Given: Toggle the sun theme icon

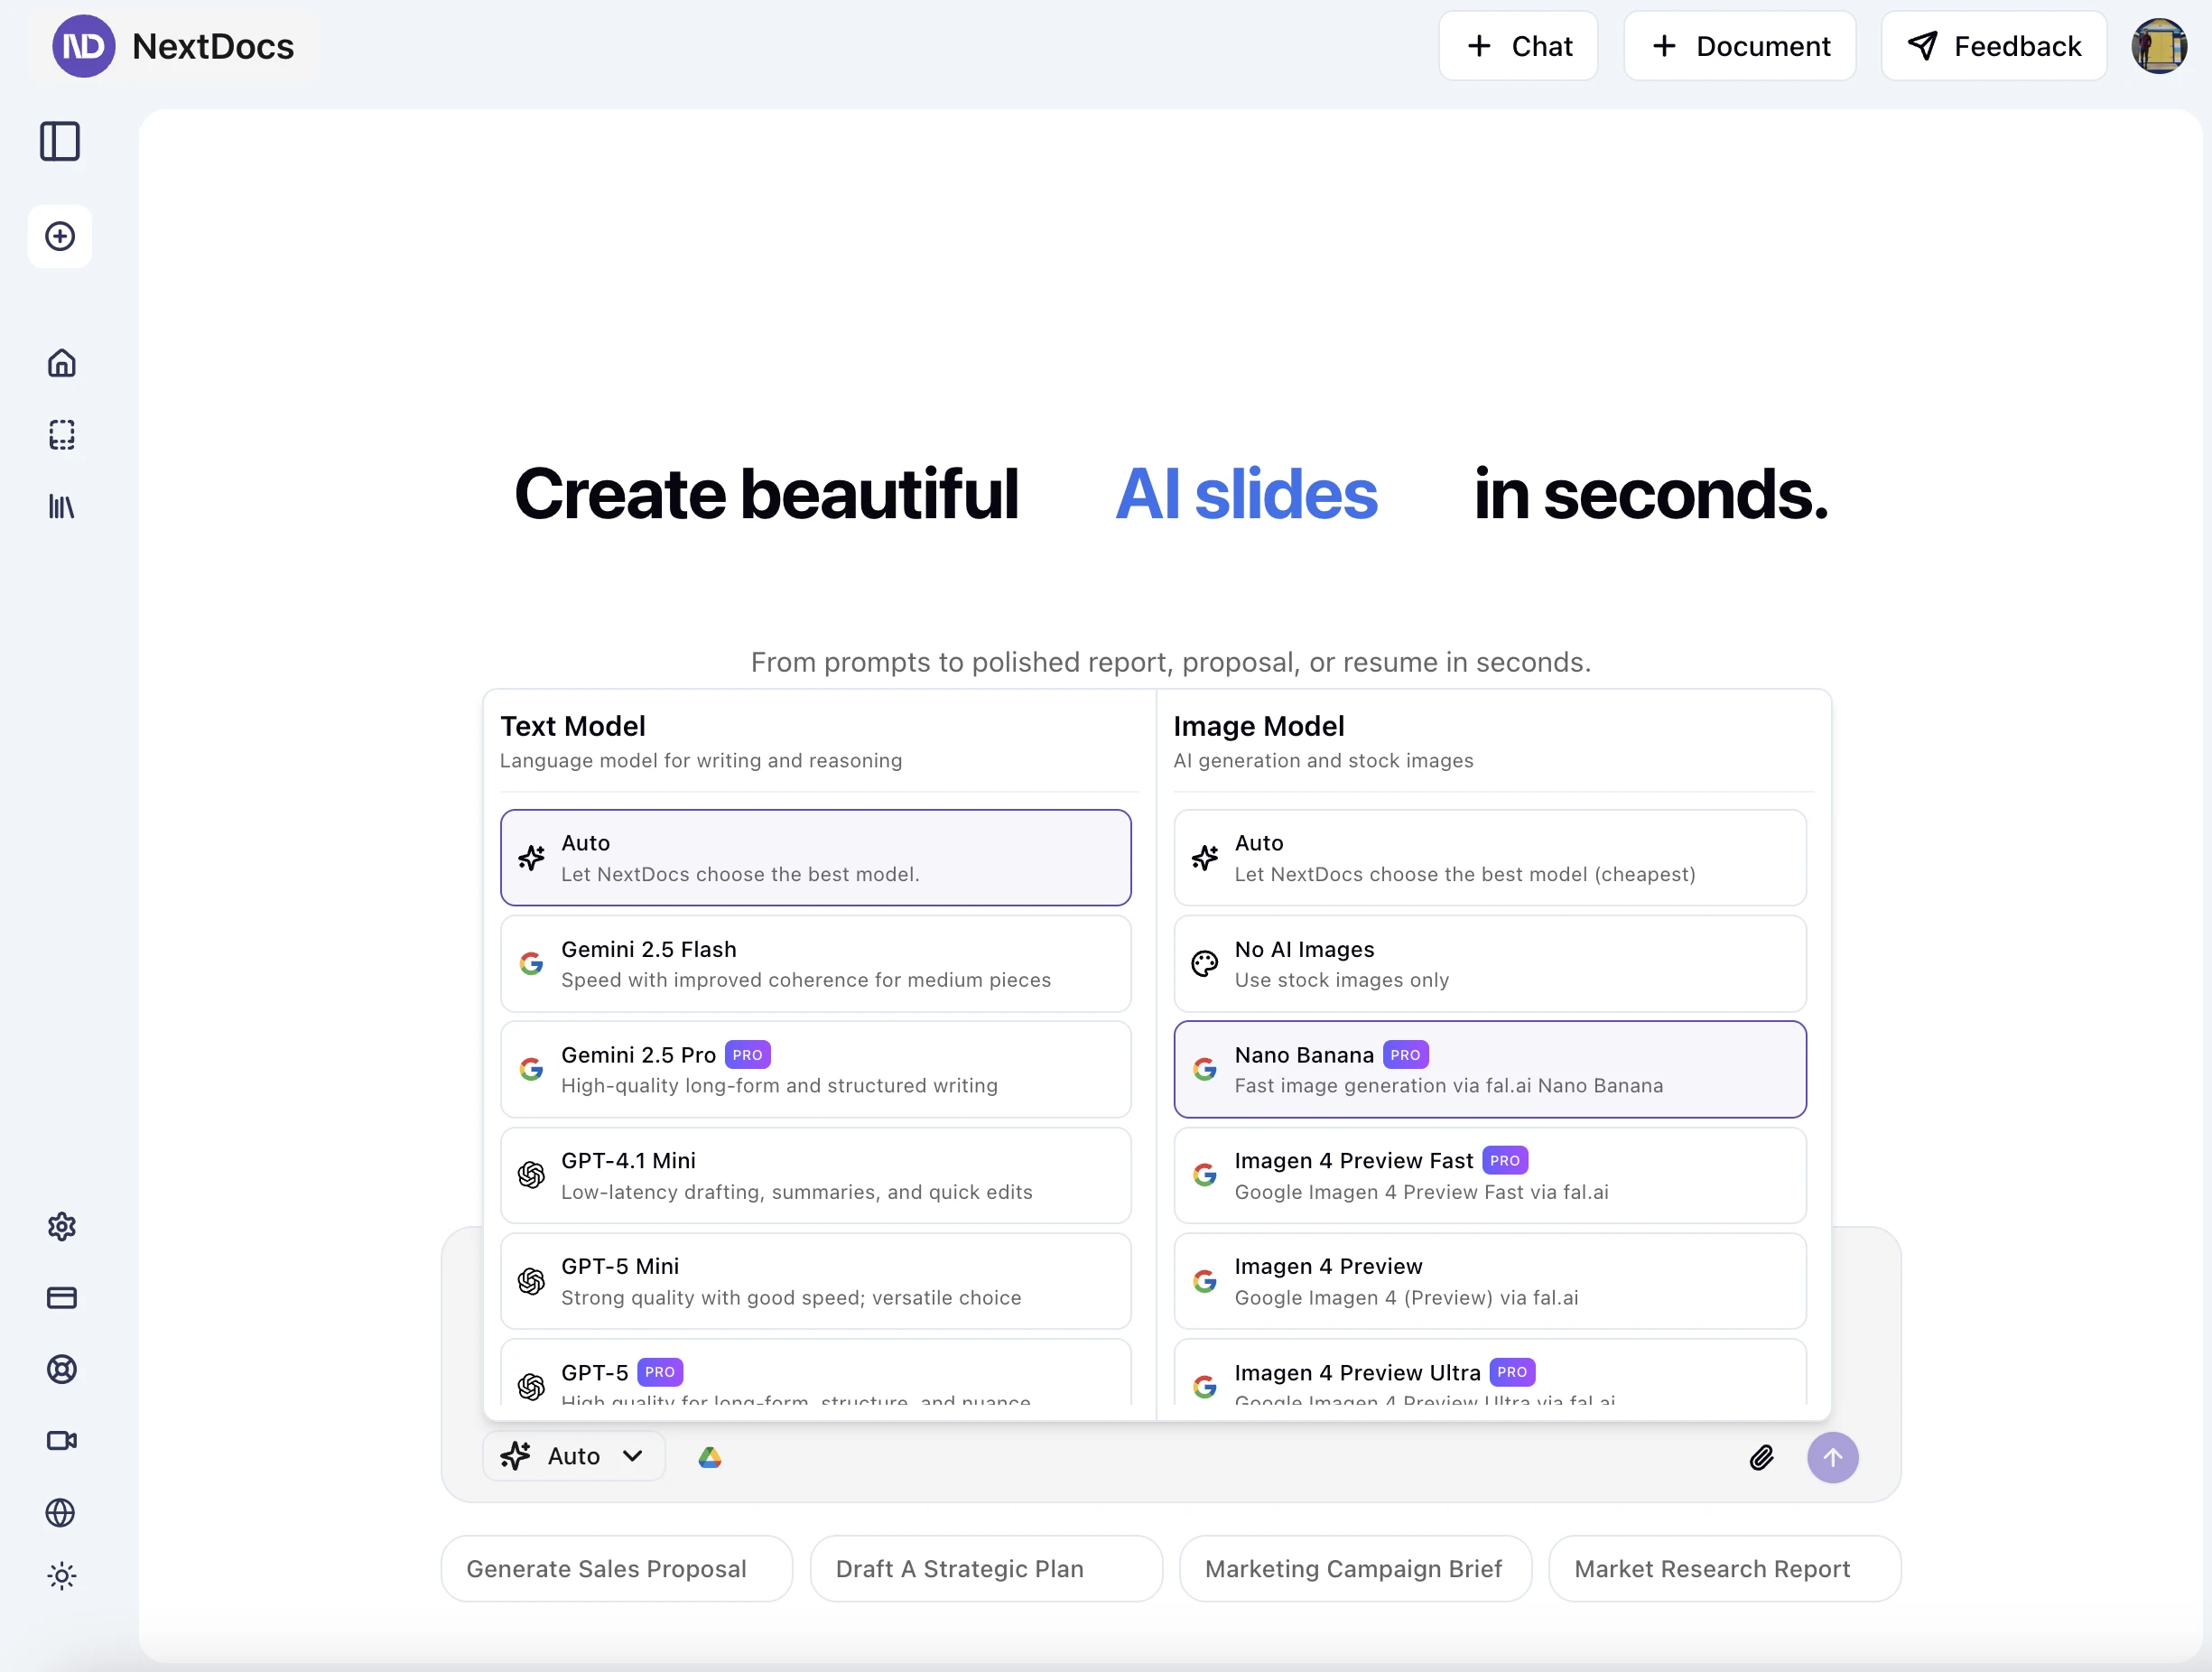Looking at the screenshot, I should pyautogui.click(x=62, y=1577).
